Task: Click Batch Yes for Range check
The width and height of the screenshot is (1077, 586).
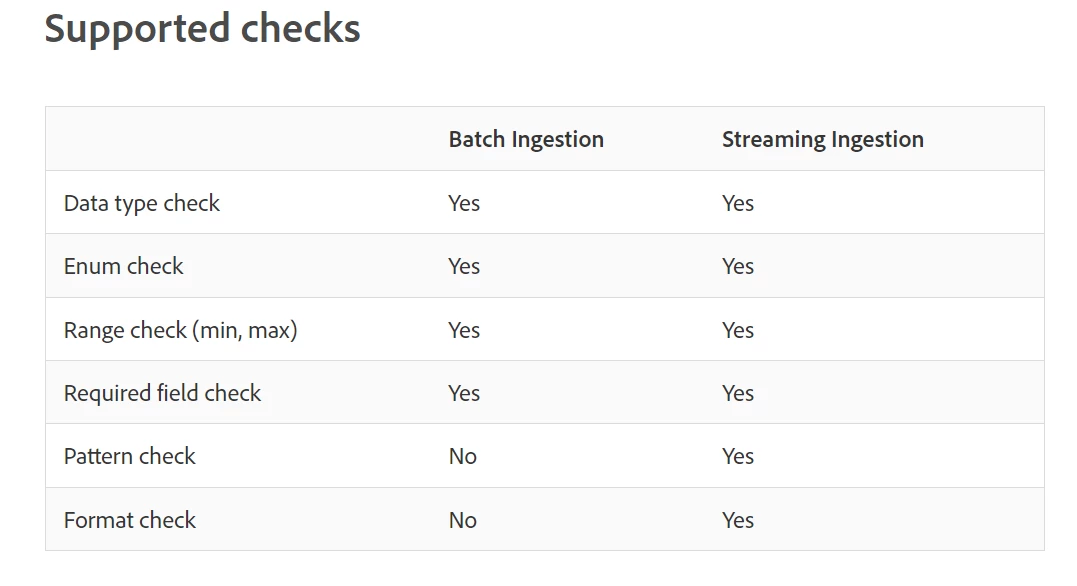Action: click(x=464, y=330)
